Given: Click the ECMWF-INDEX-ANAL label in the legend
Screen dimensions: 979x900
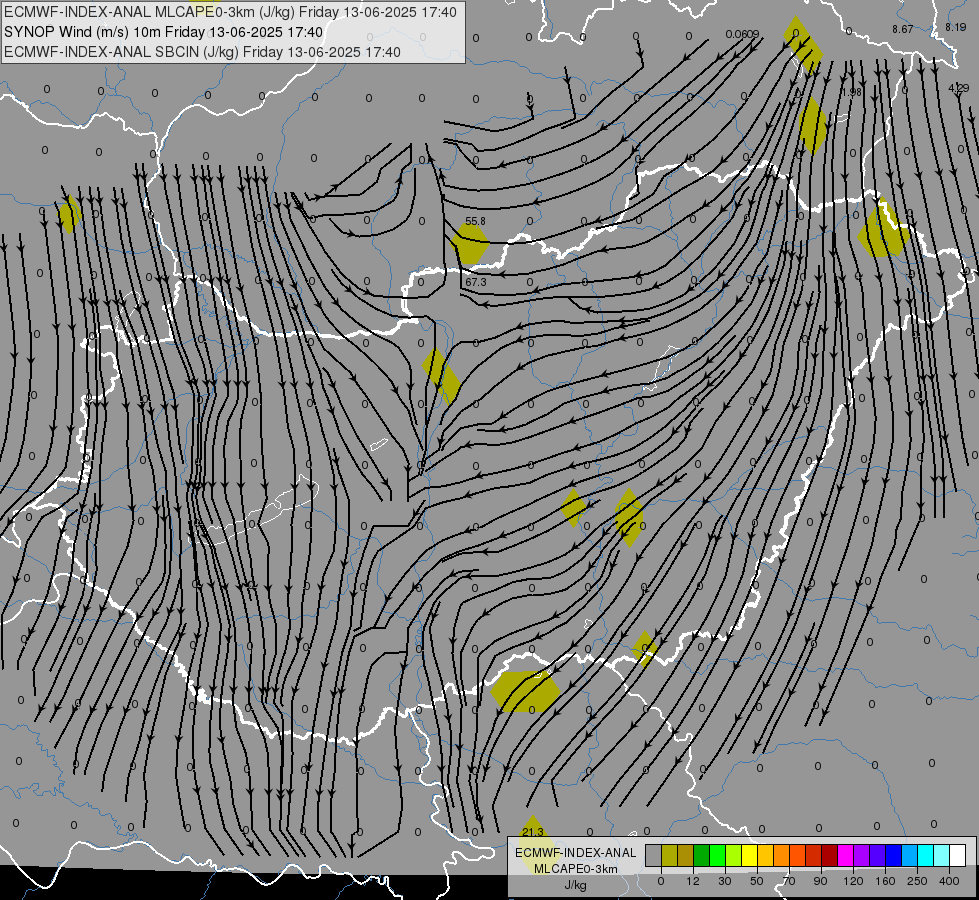Looking at the screenshot, I should point(576,853).
